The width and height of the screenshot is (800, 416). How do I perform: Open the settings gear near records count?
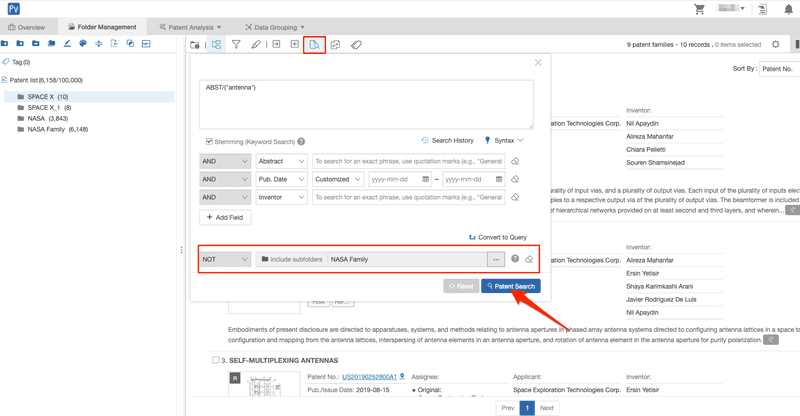coord(776,44)
